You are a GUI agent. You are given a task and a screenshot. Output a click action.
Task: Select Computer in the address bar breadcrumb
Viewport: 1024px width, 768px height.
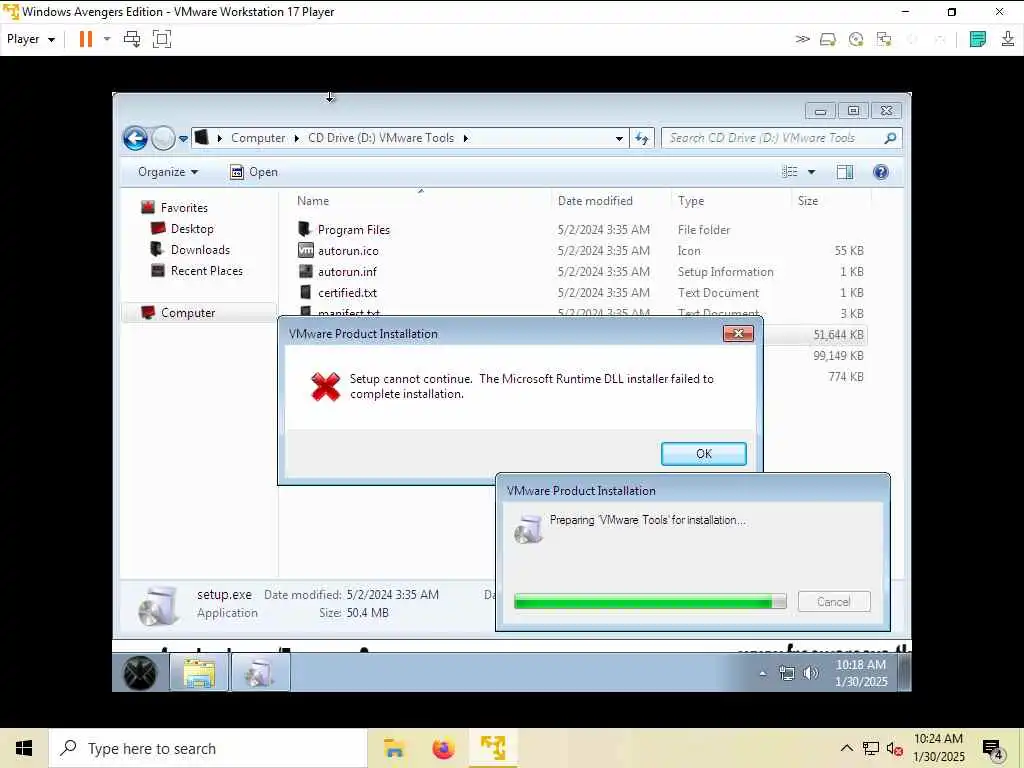(258, 138)
